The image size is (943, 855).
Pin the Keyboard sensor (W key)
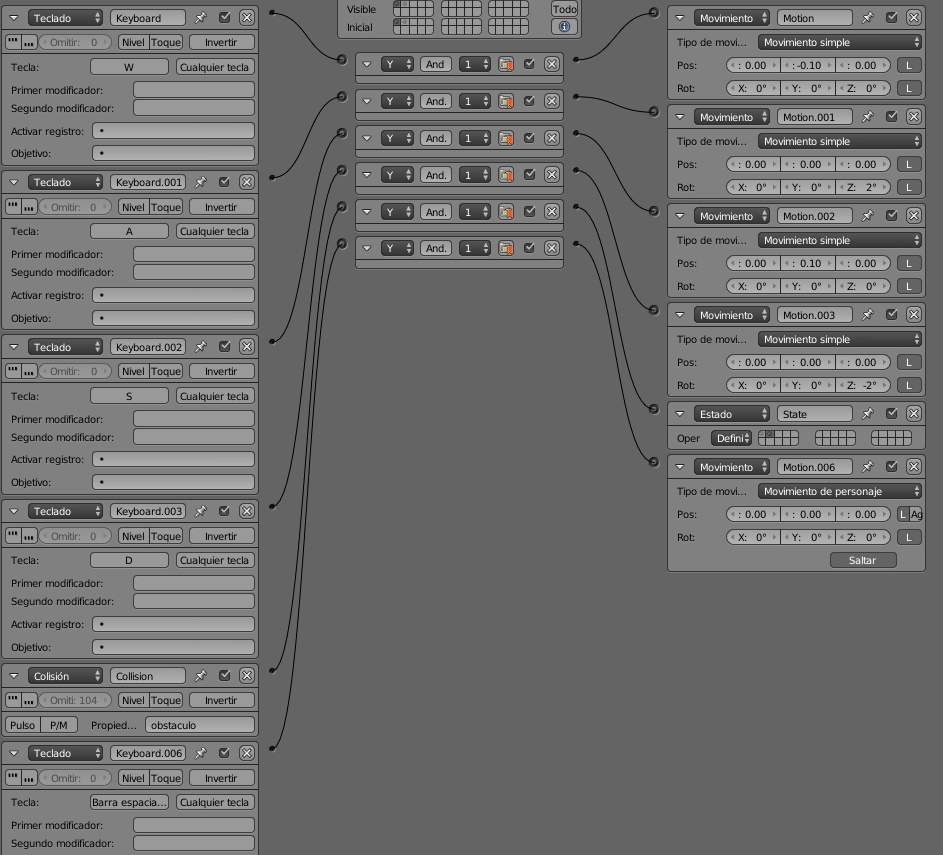tap(201, 18)
